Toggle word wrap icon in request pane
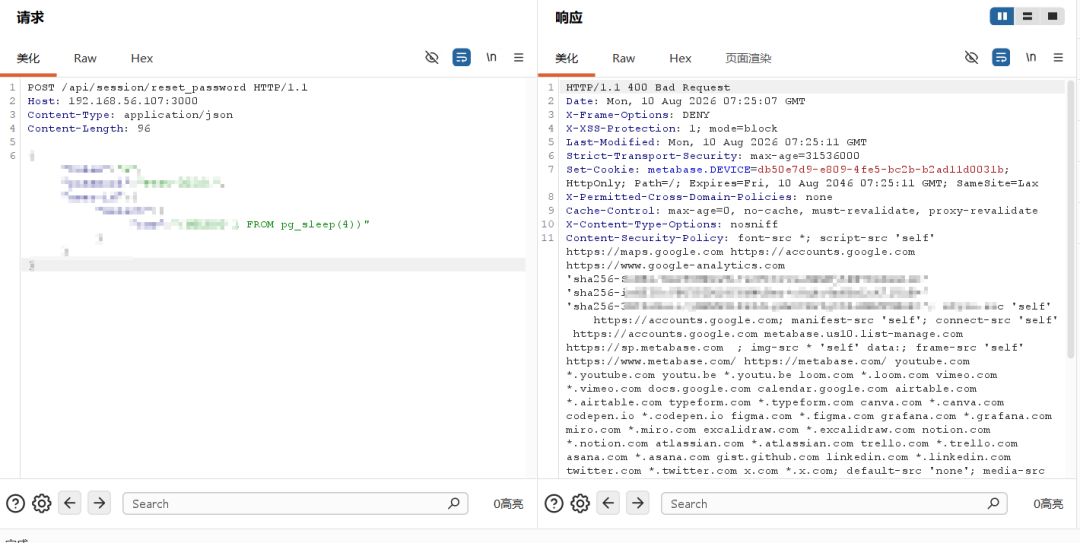The image size is (1080, 543). (461, 57)
